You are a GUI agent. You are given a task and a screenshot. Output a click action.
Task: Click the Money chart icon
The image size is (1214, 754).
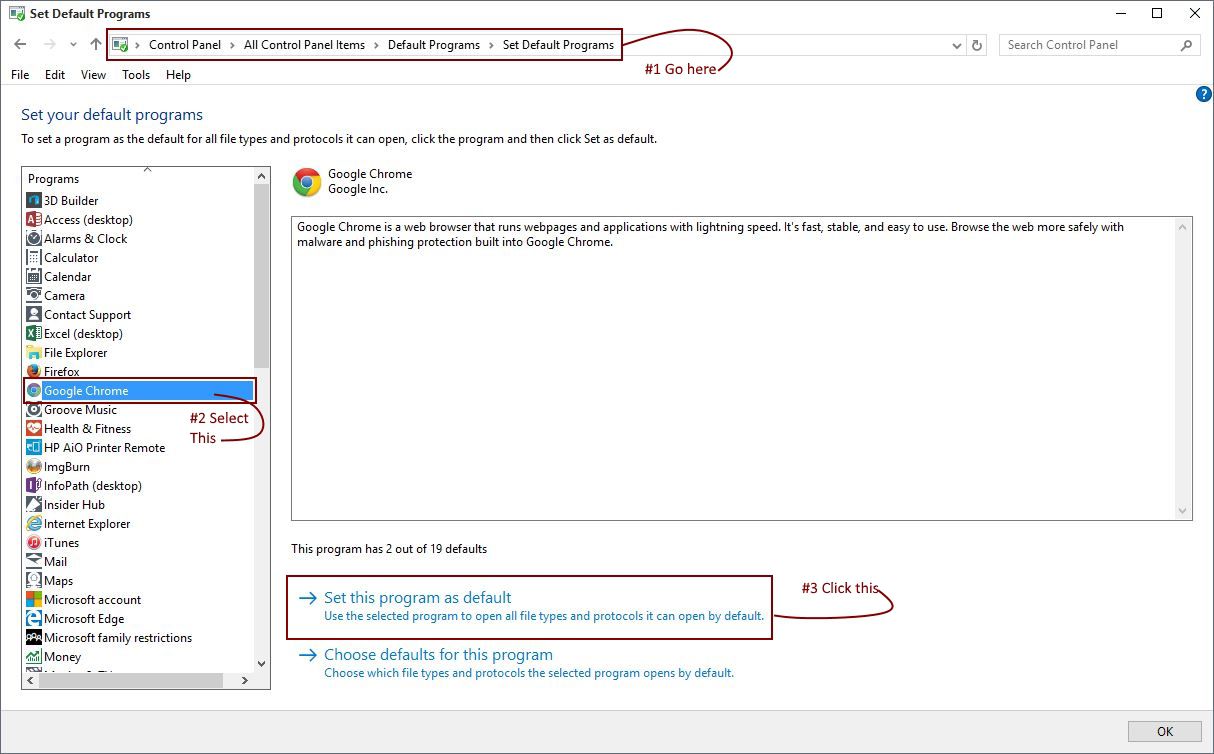point(34,656)
